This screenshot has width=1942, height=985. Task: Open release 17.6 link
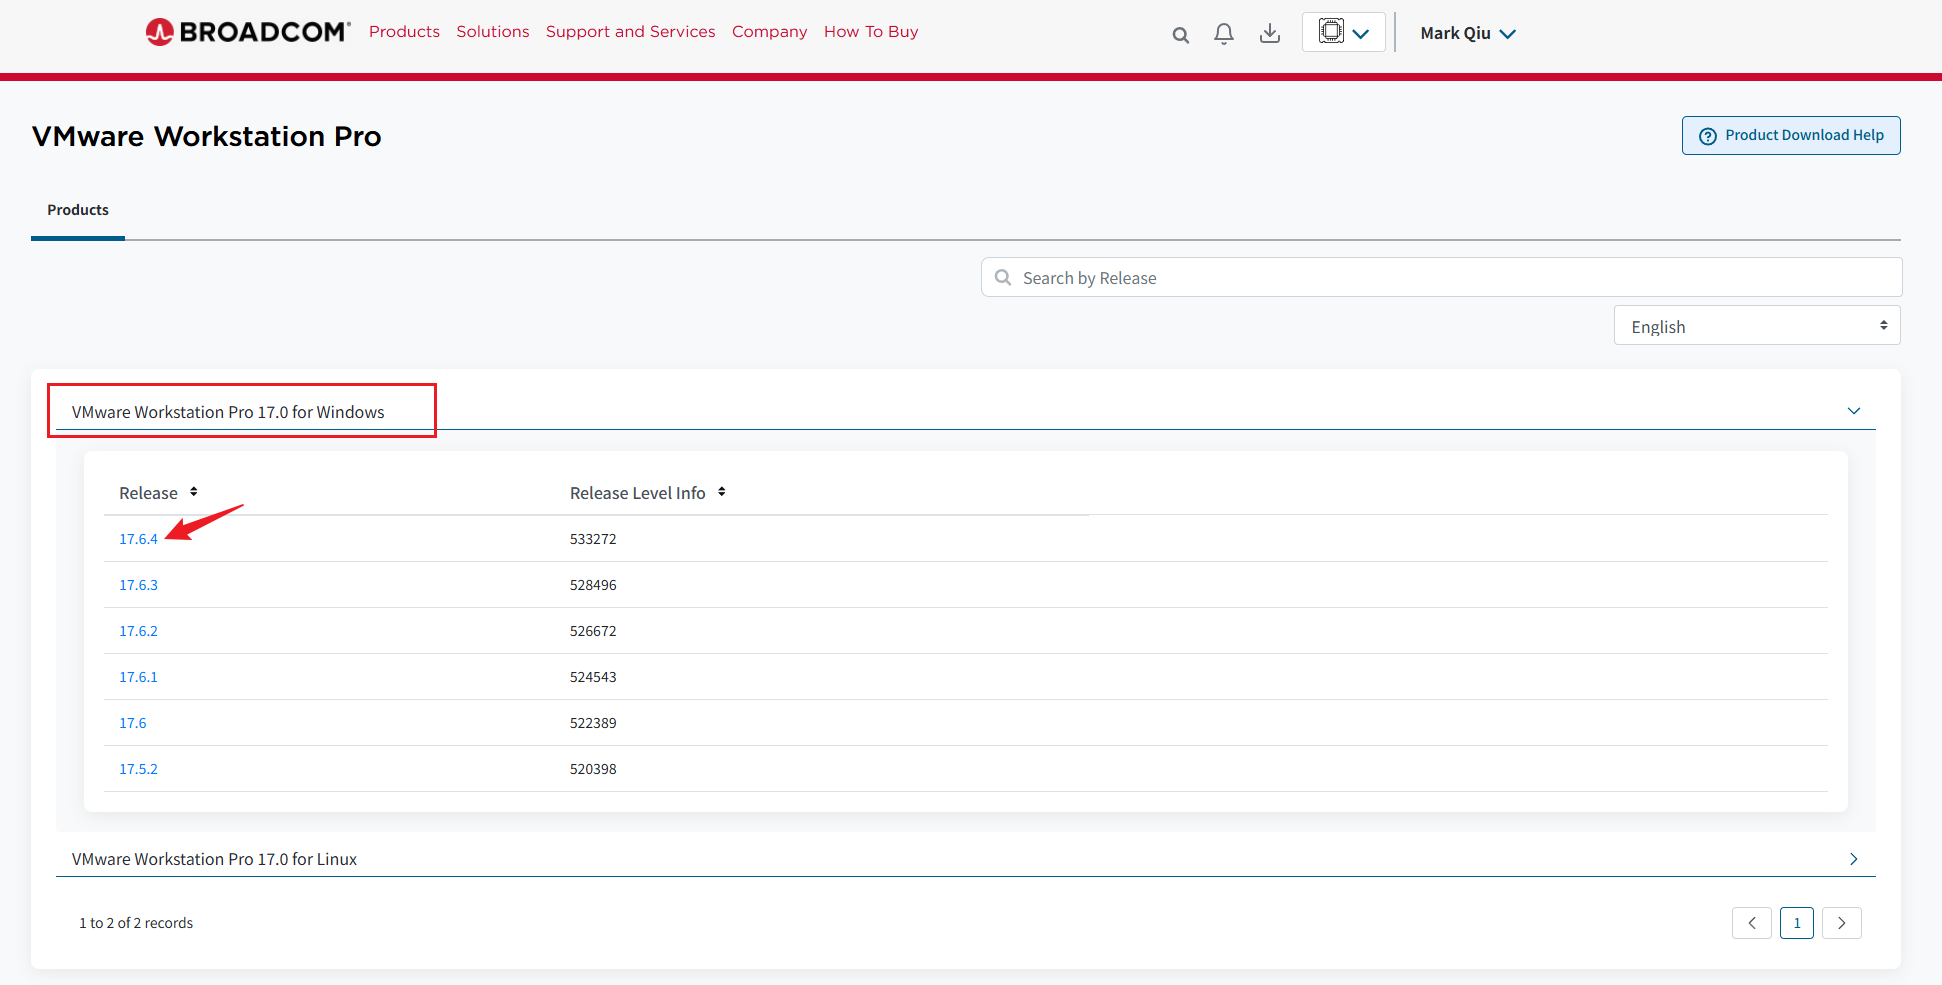[133, 723]
